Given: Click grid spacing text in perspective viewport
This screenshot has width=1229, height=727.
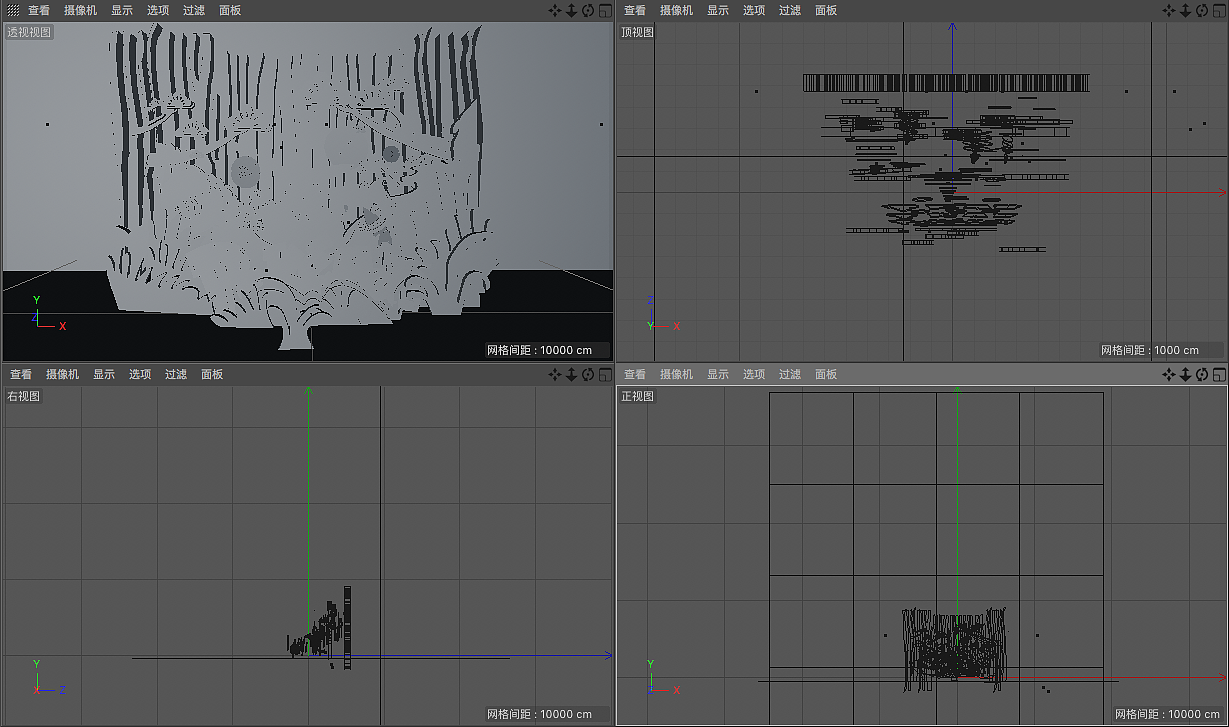Looking at the screenshot, I should tap(540, 350).
